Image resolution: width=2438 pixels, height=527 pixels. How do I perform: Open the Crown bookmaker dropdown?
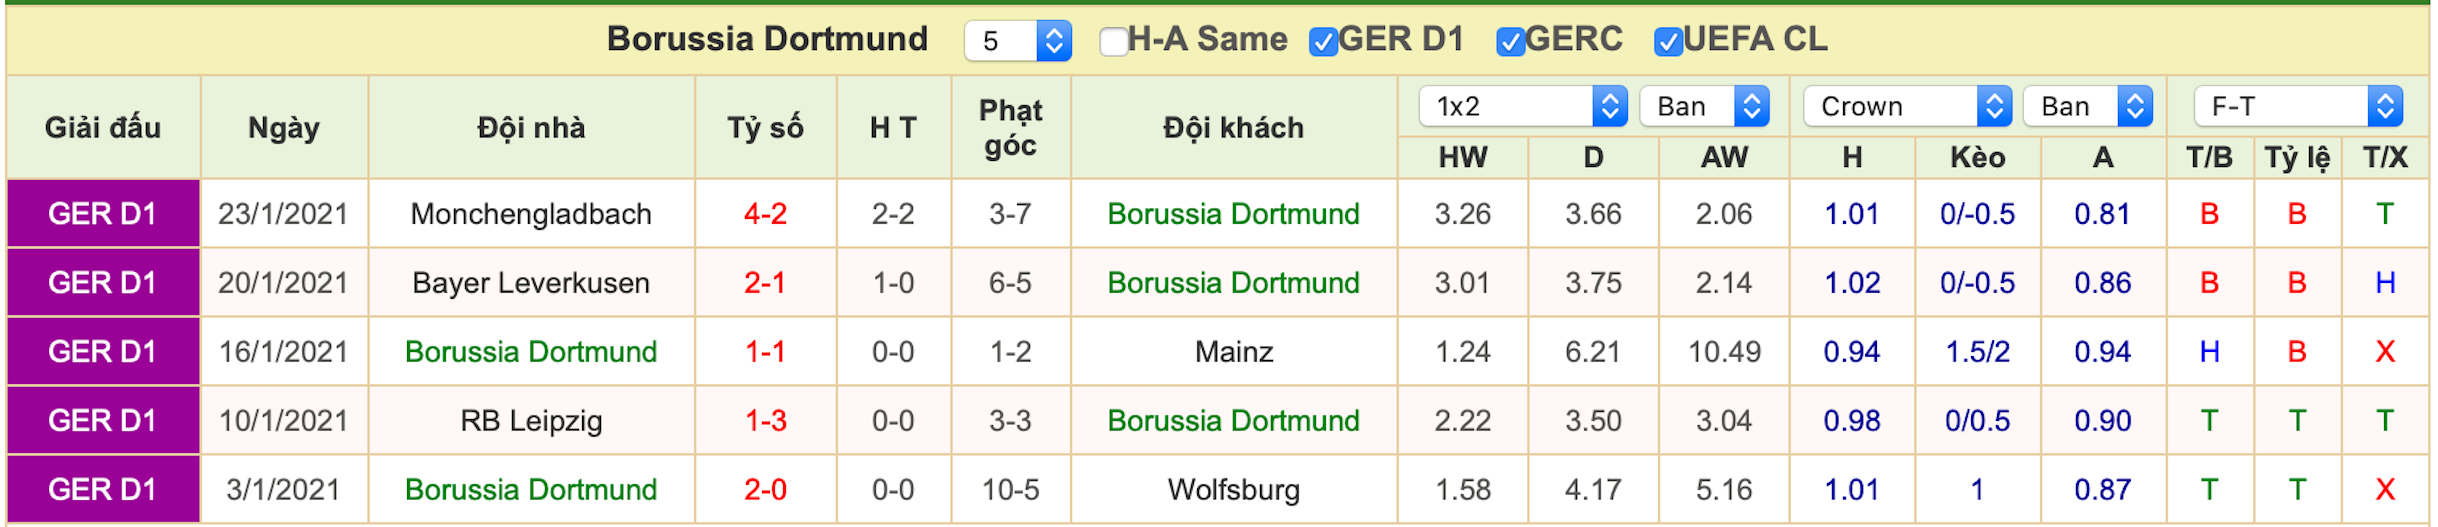(1907, 106)
